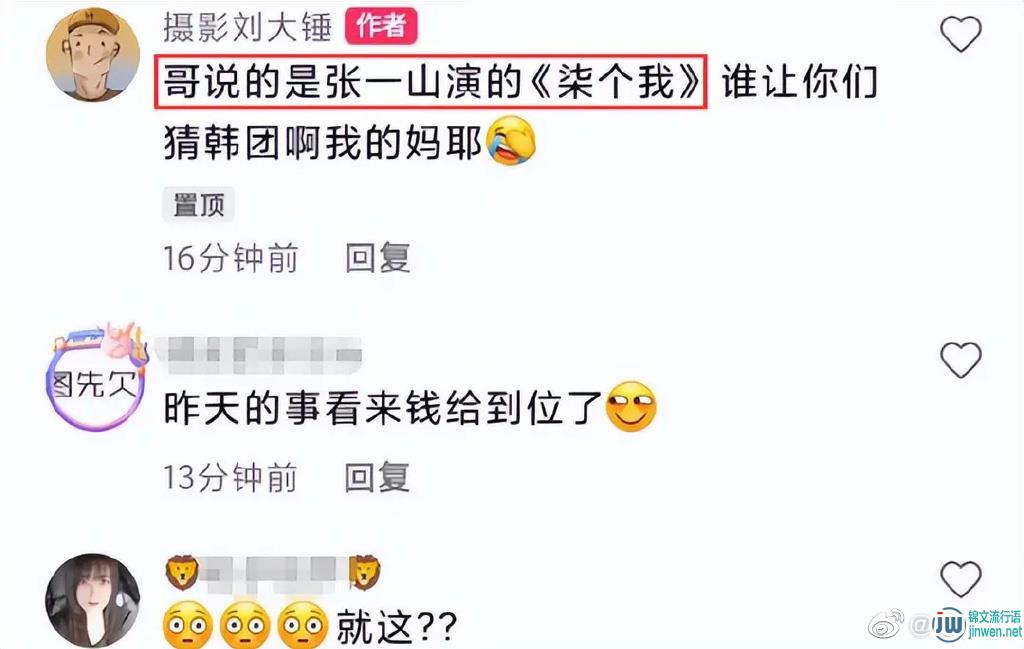Click the red 作者 badge

[381, 27]
